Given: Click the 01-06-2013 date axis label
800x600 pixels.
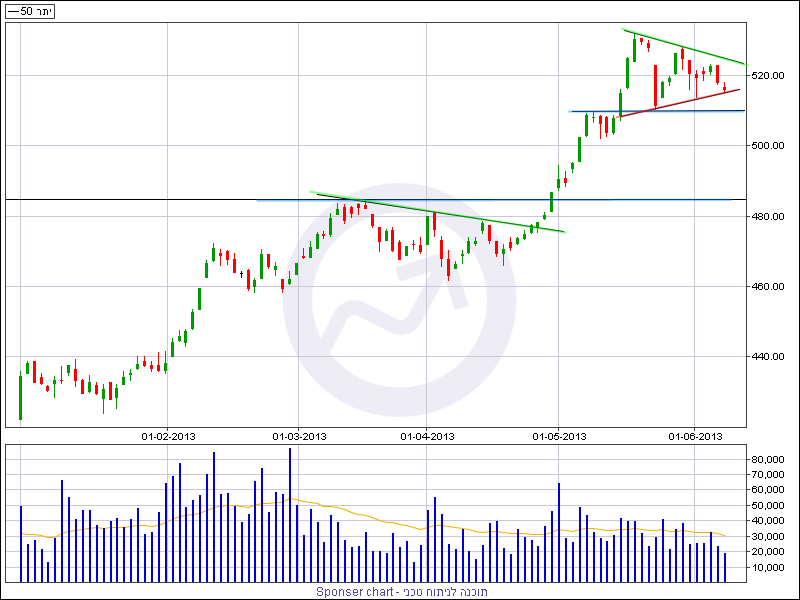Looking at the screenshot, I should (x=695, y=436).
